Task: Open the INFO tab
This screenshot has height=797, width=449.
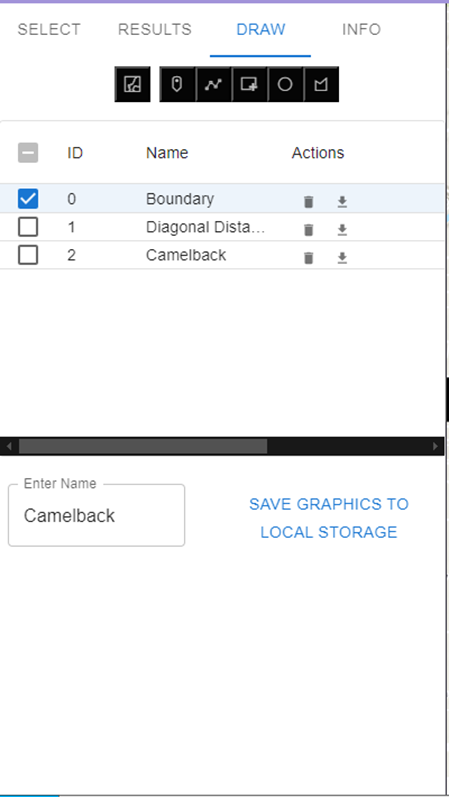Action: (x=361, y=29)
